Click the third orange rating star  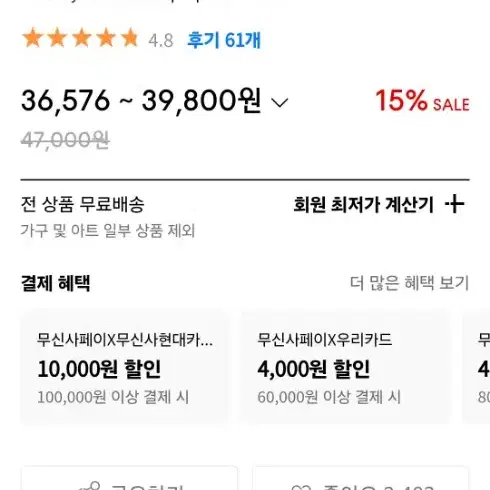(x=82, y=38)
